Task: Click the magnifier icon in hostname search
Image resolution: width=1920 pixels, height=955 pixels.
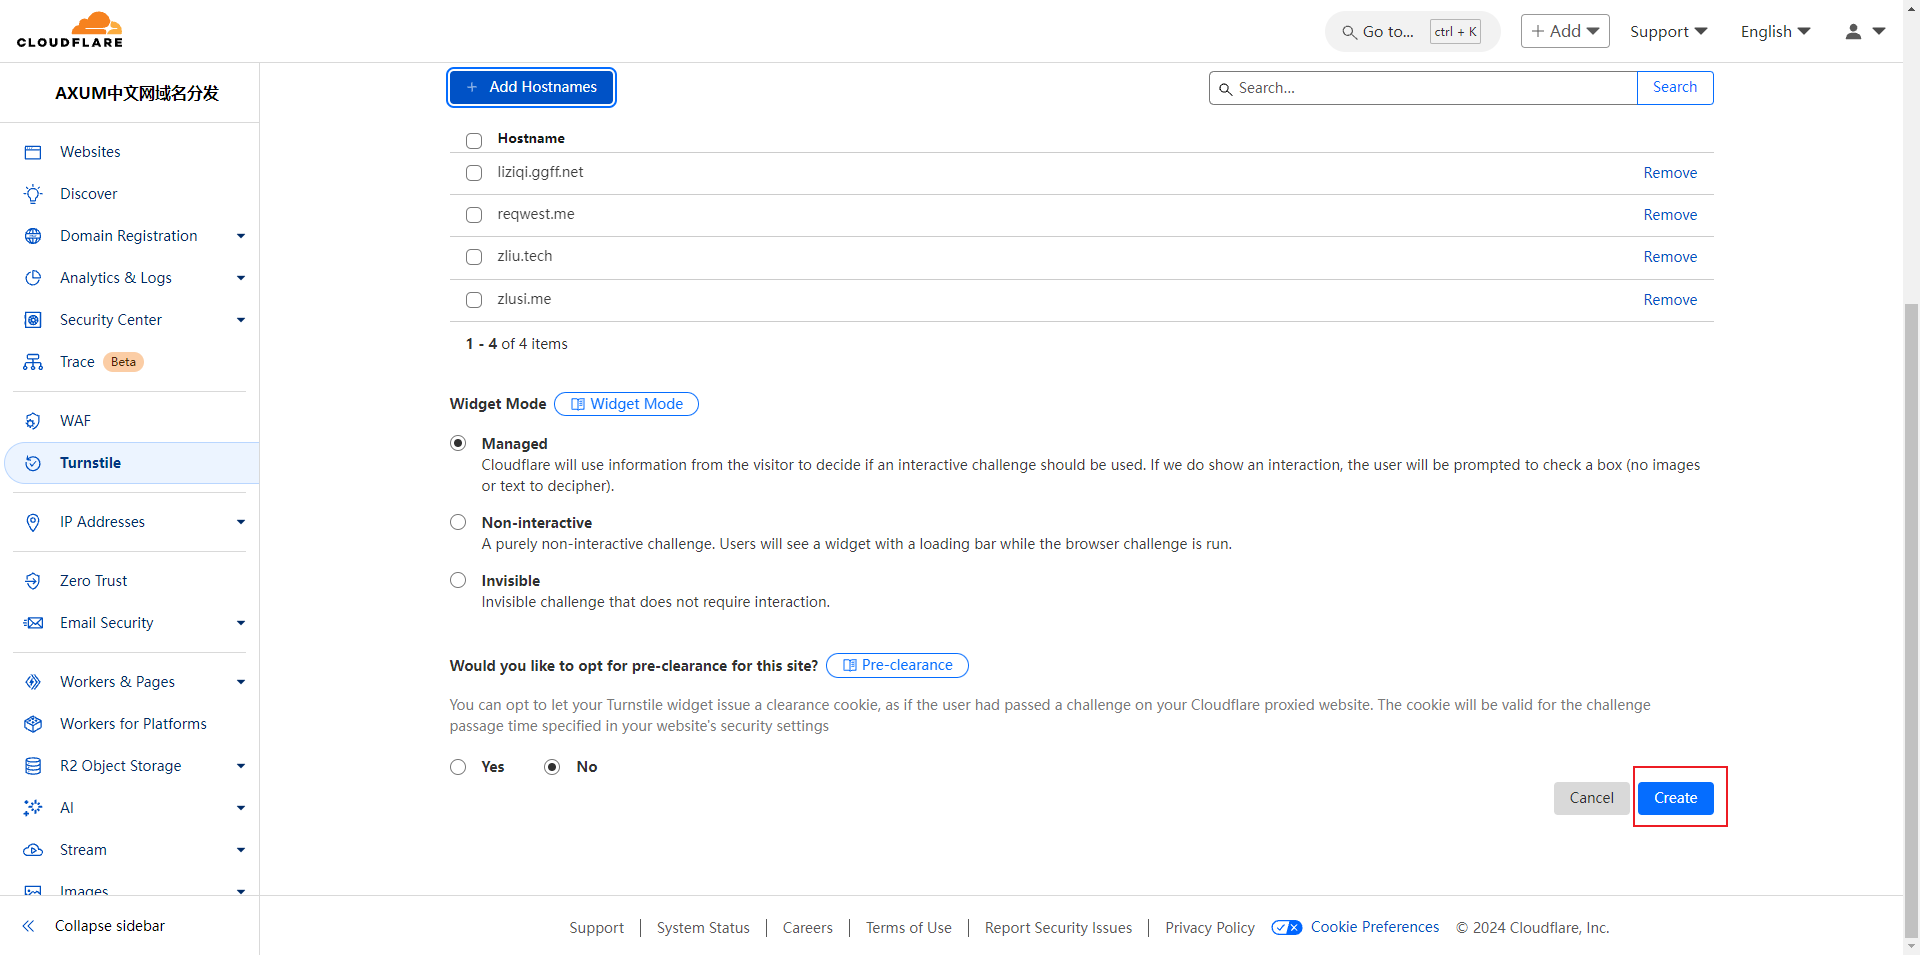Action: click(1225, 89)
